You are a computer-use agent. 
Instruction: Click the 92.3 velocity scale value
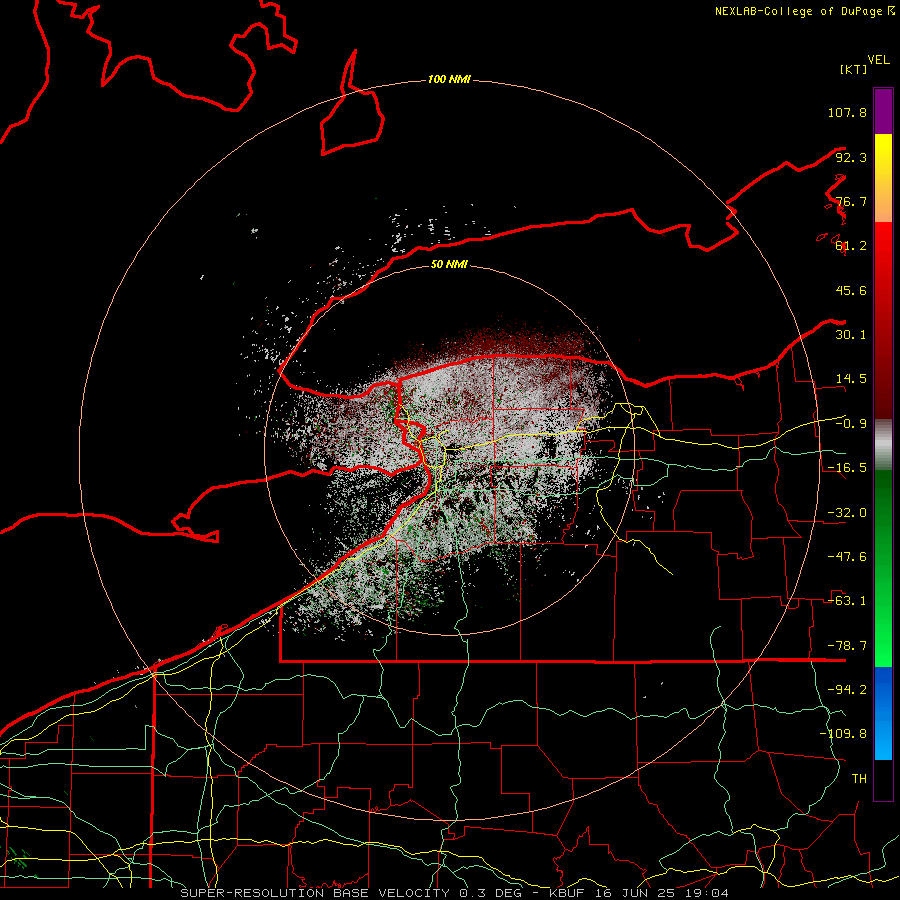(851, 157)
